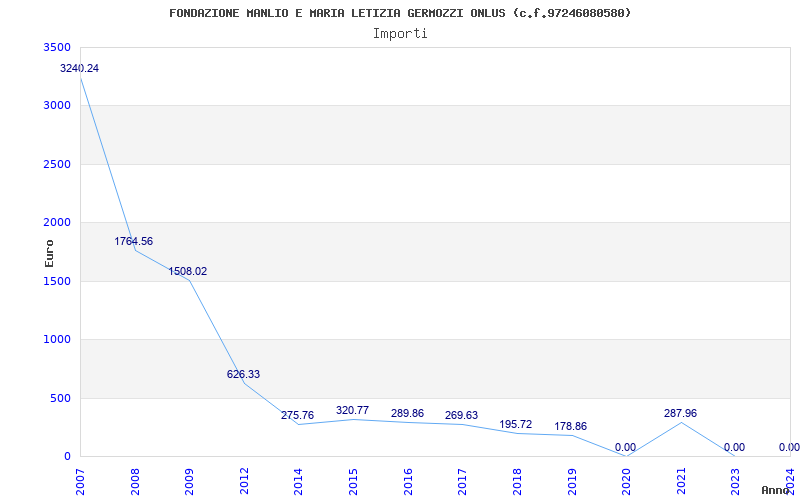800x500 pixels.
Task: Click the 2019 year axis label
Action: 571,482
